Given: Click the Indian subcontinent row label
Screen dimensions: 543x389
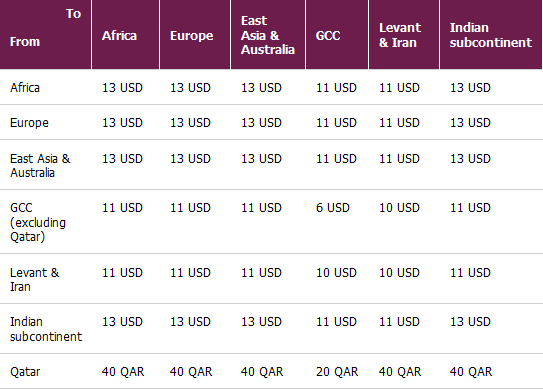Looking at the screenshot, I should pos(46,329).
